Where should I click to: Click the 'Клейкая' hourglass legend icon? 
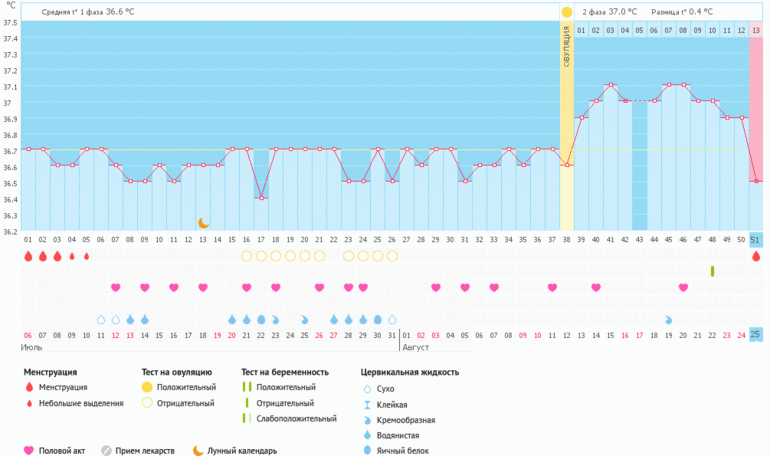[x=367, y=403]
